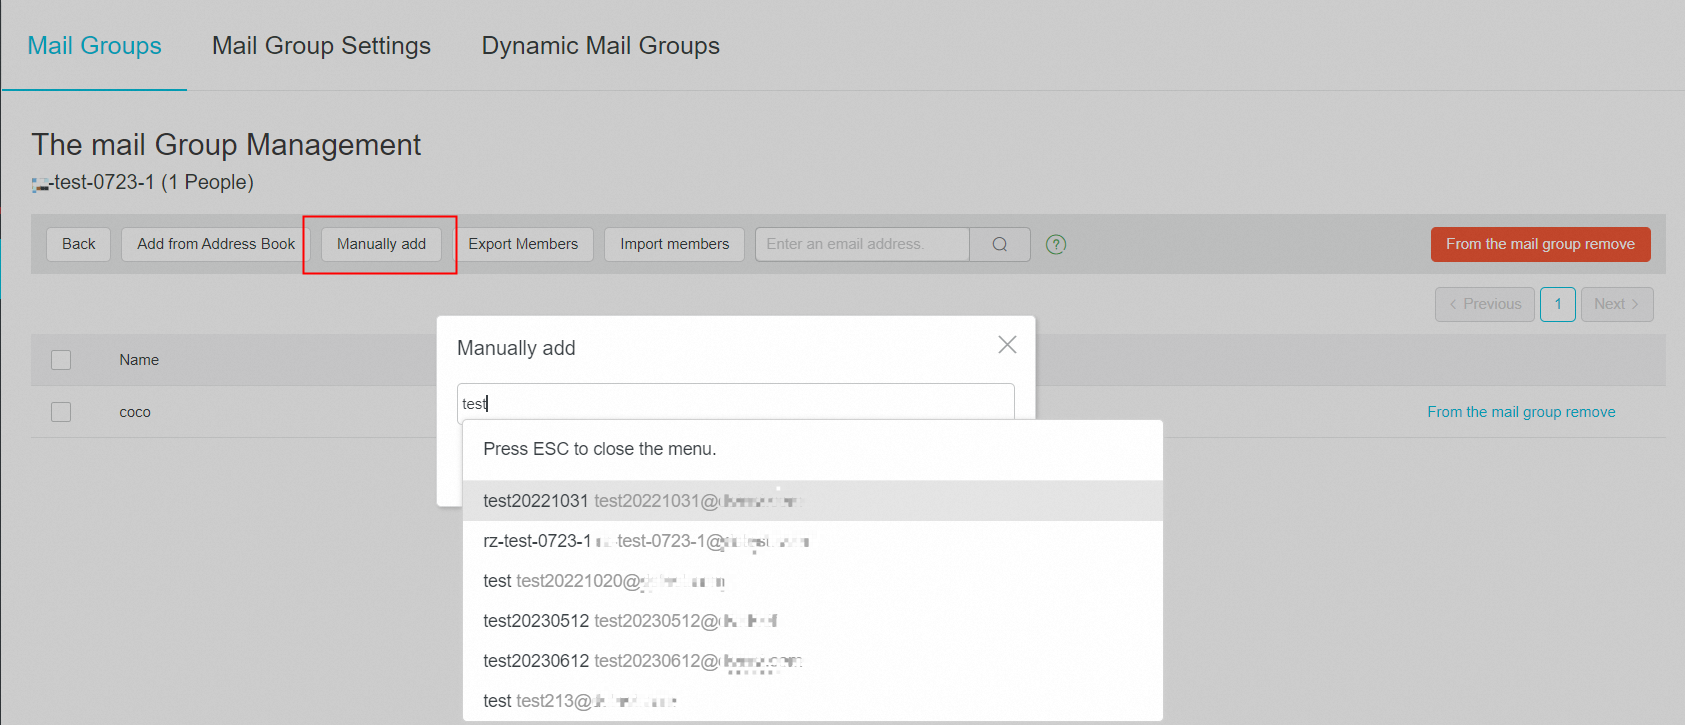1685x725 pixels.
Task: Tick the select-all checkbox in Name header
Action: 61,360
